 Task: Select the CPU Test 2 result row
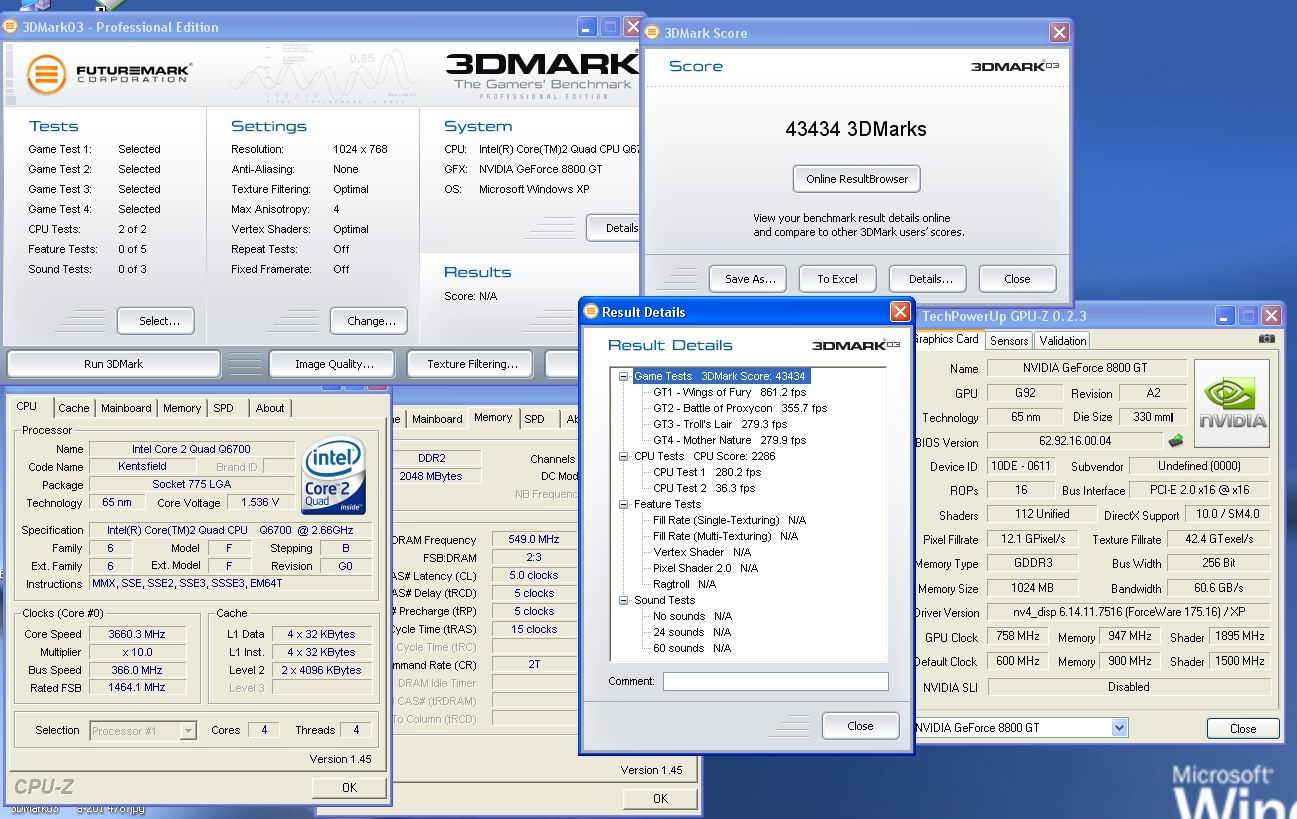click(x=704, y=488)
